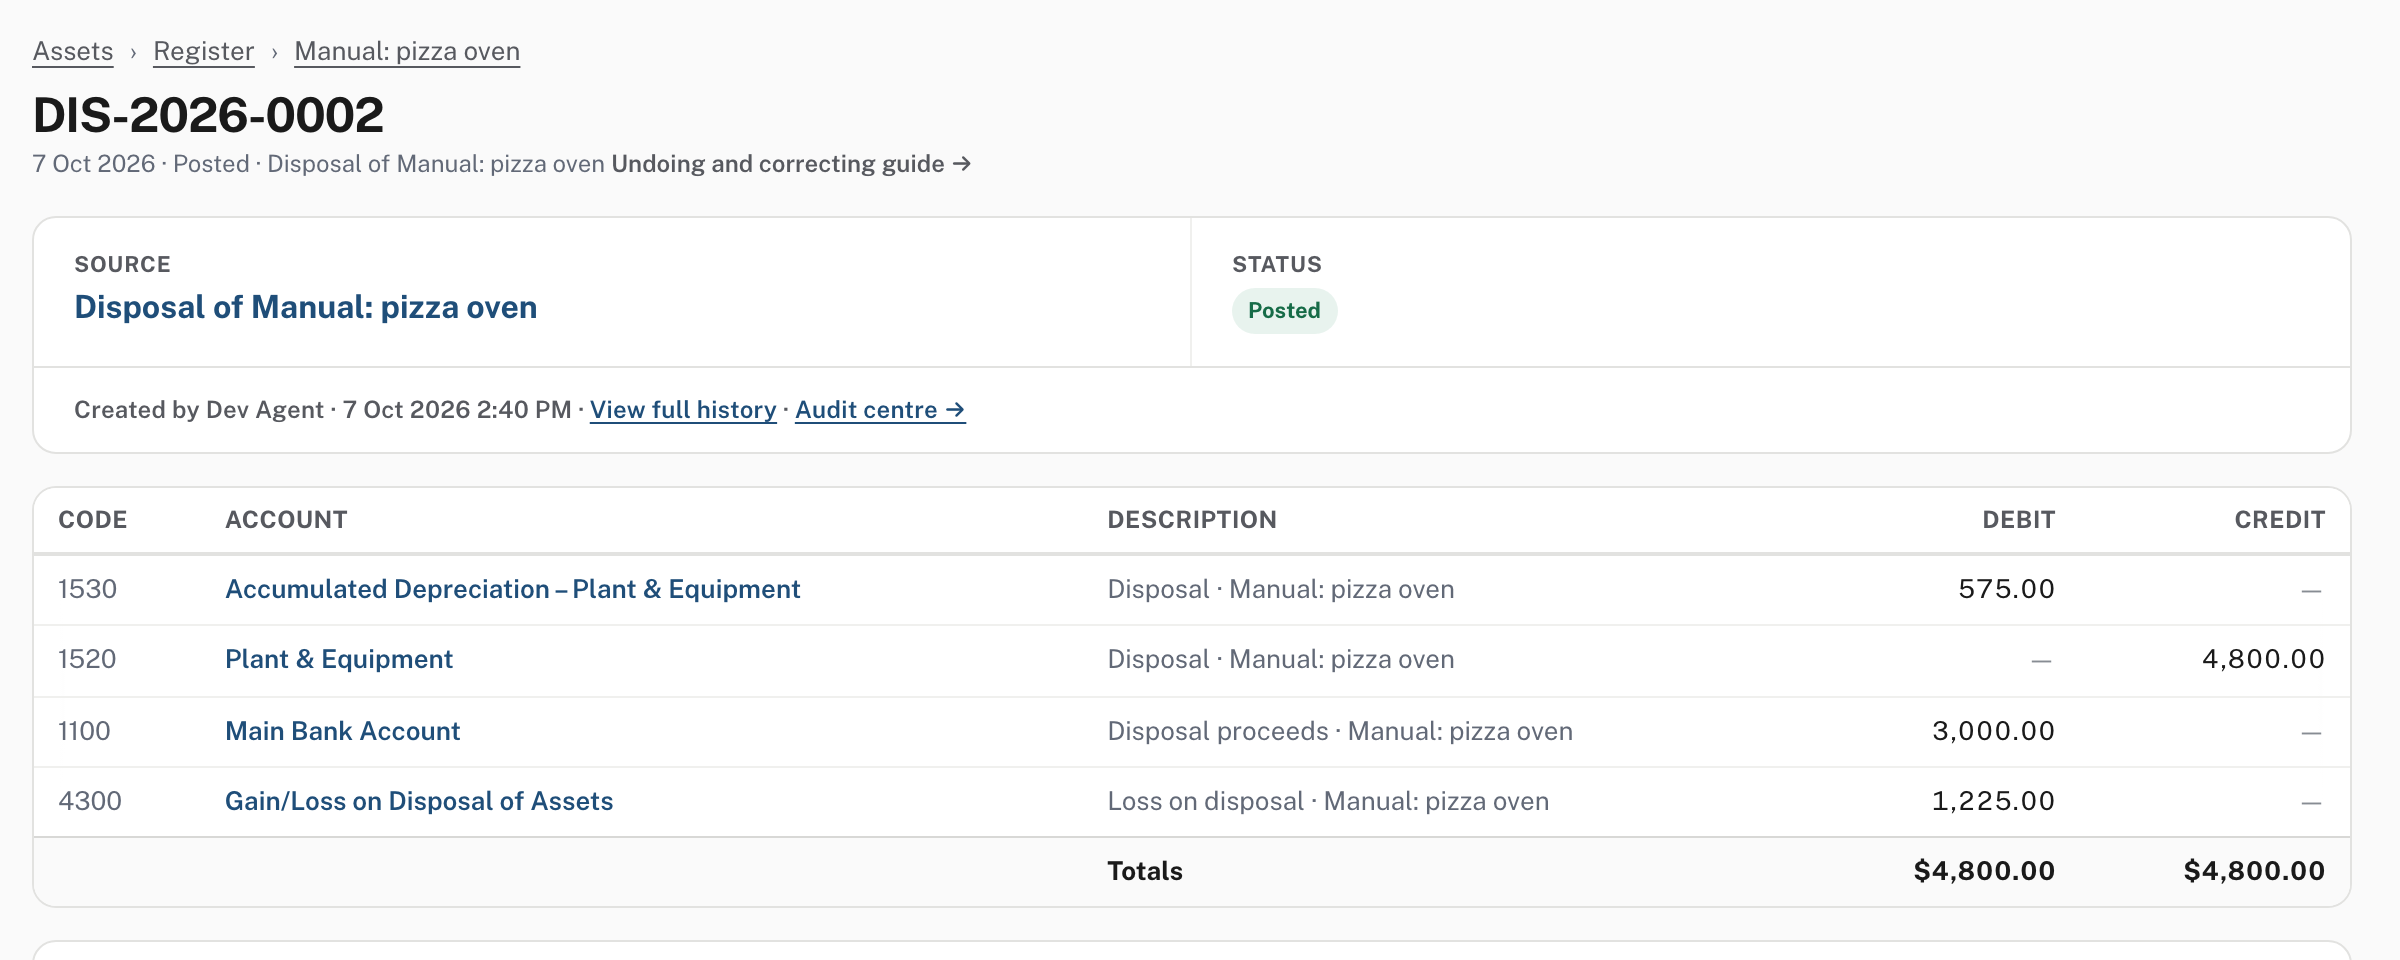Click the Disposal proceeds description
2400x960 pixels.
(1340, 731)
